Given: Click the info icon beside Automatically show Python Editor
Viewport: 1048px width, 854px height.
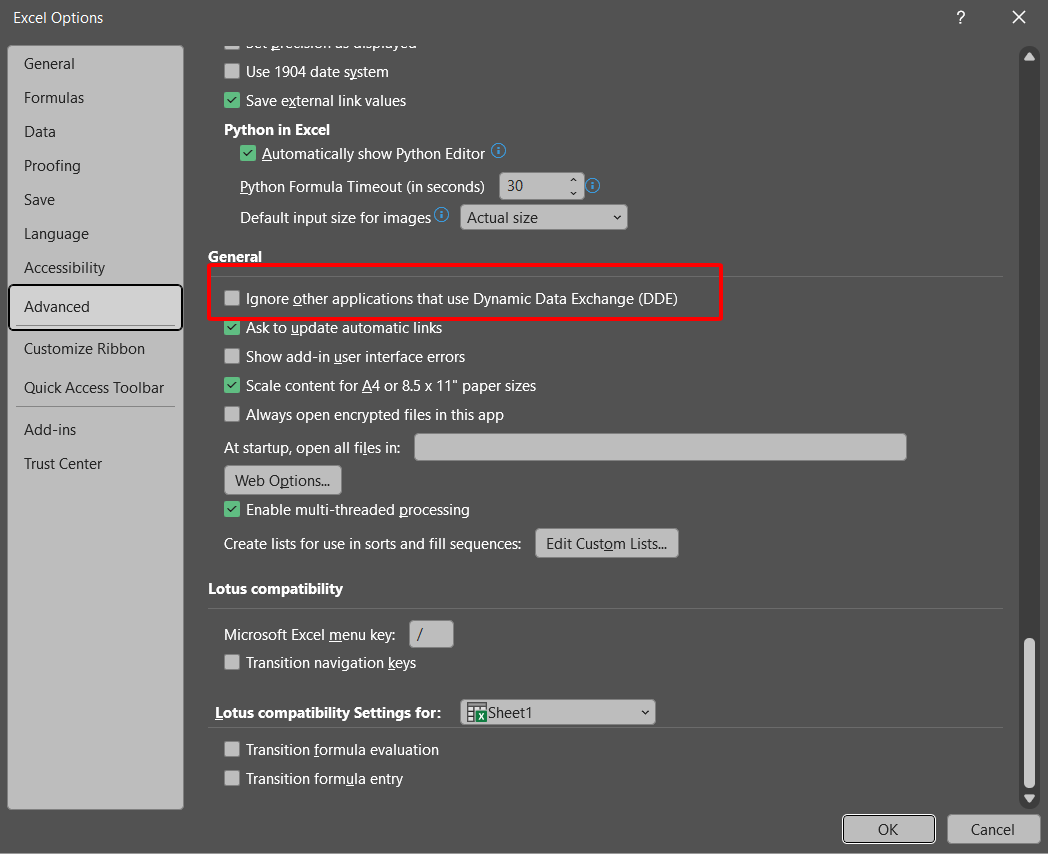Looking at the screenshot, I should click(x=499, y=151).
